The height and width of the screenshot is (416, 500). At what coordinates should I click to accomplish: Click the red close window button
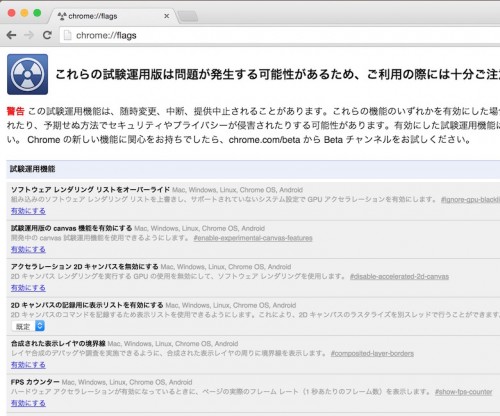[x=12, y=13]
